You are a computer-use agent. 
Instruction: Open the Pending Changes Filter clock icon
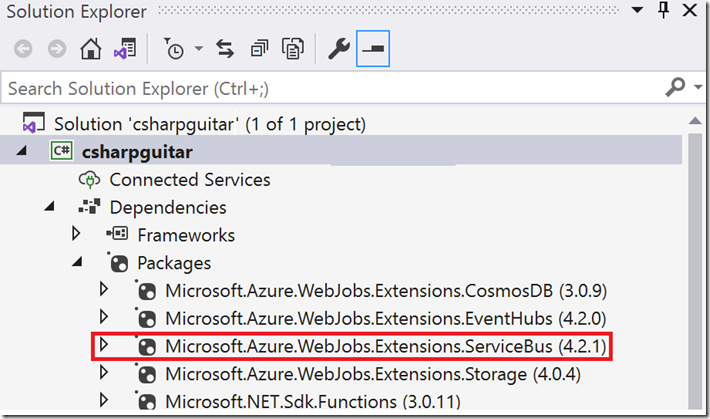pos(174,48)
